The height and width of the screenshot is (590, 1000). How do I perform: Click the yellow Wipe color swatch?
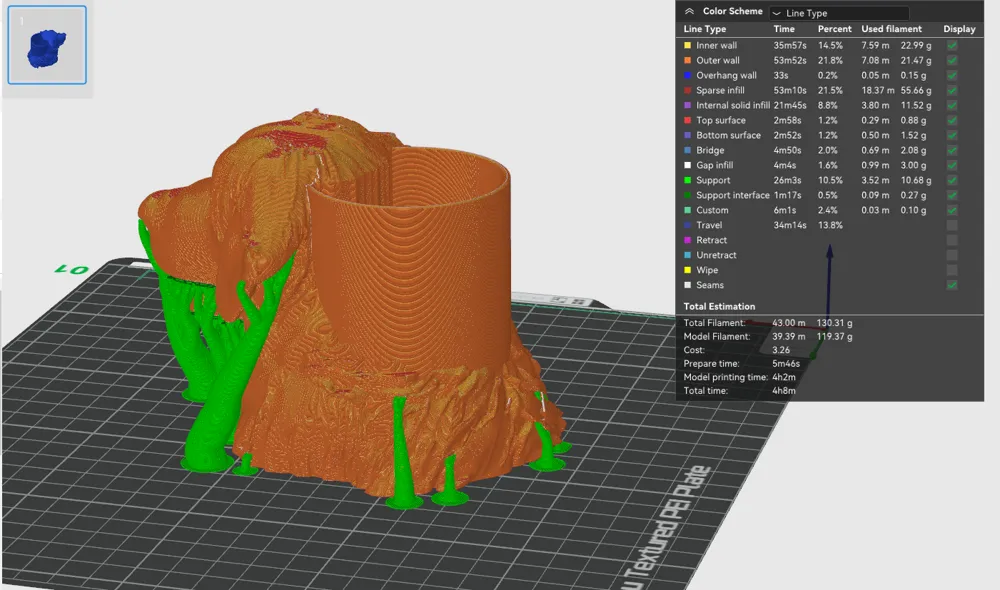coord(688,270)
